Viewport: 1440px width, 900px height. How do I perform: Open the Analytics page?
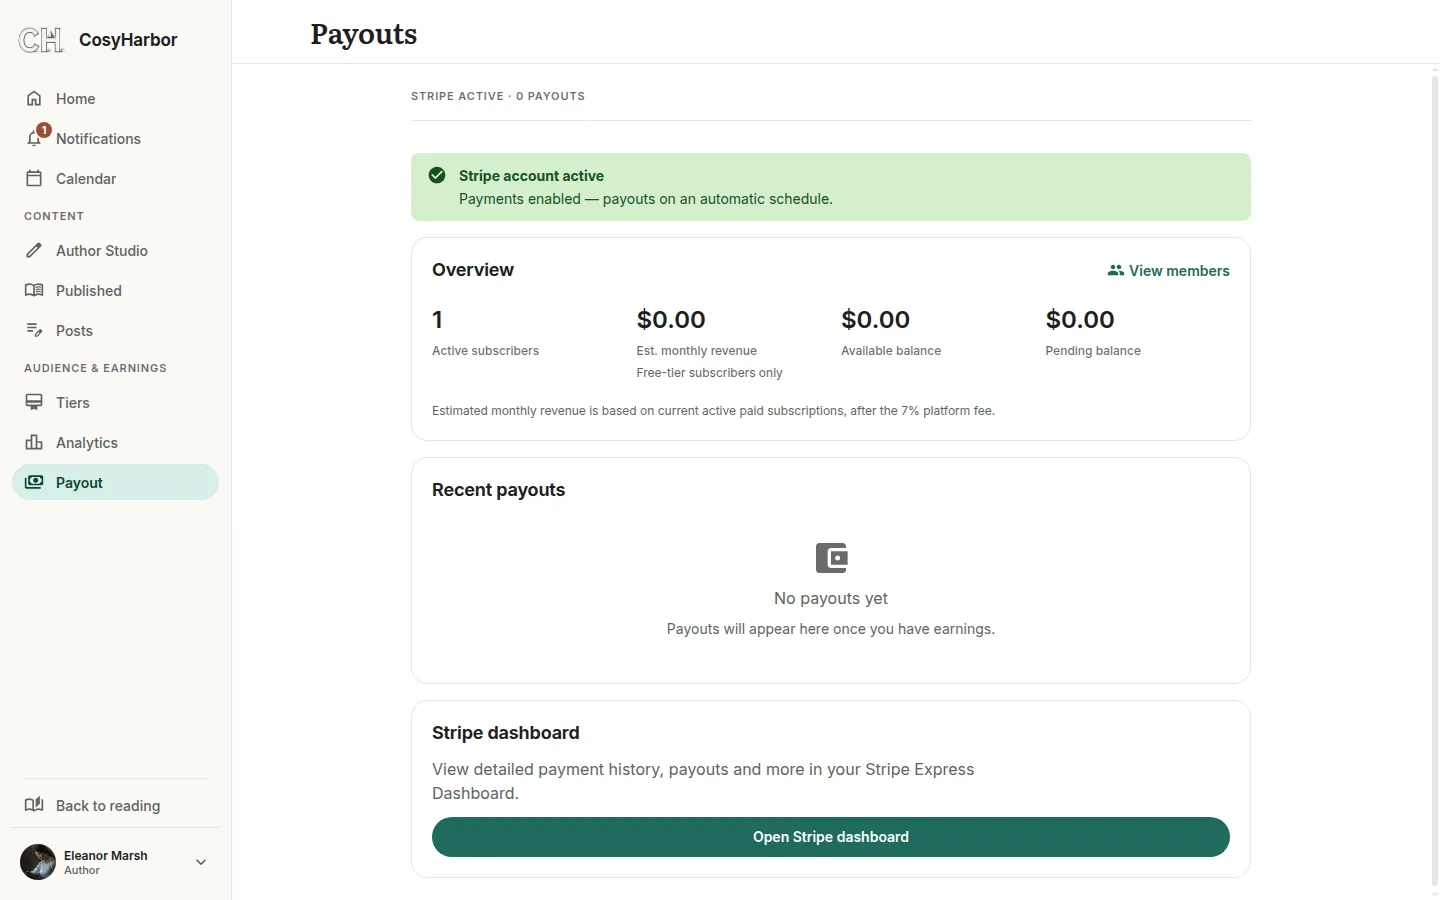point(115,442)
